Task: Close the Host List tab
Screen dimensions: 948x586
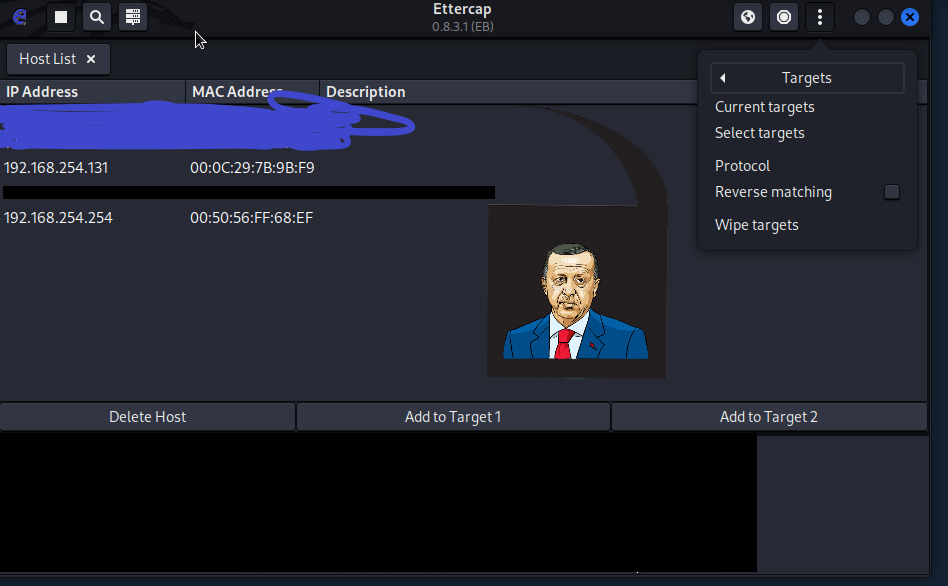Action: click(91, 59)
